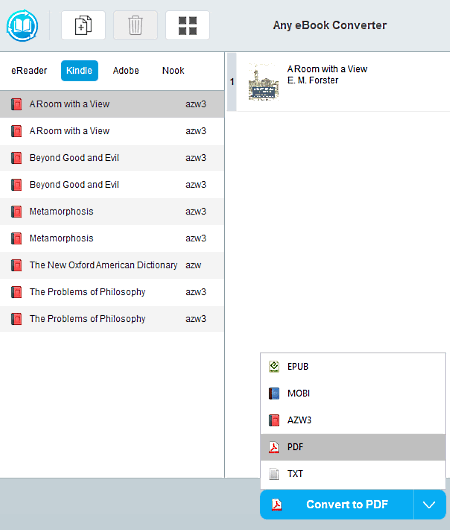Select The New Oxford American Dictionary row
This screenshot has height=530, width=450.
tap(112, 265)
